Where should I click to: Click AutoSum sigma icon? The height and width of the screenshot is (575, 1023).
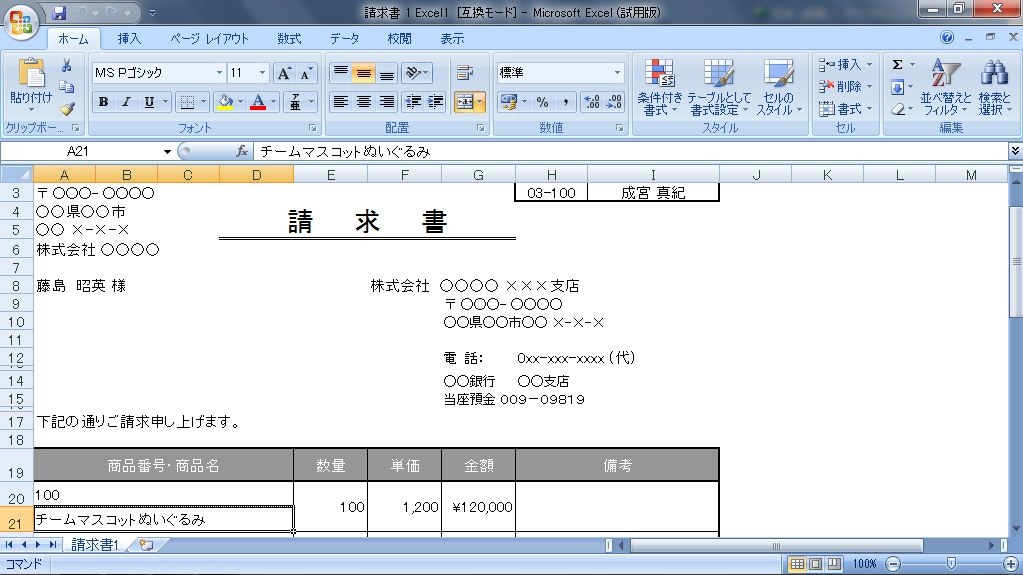898,65
